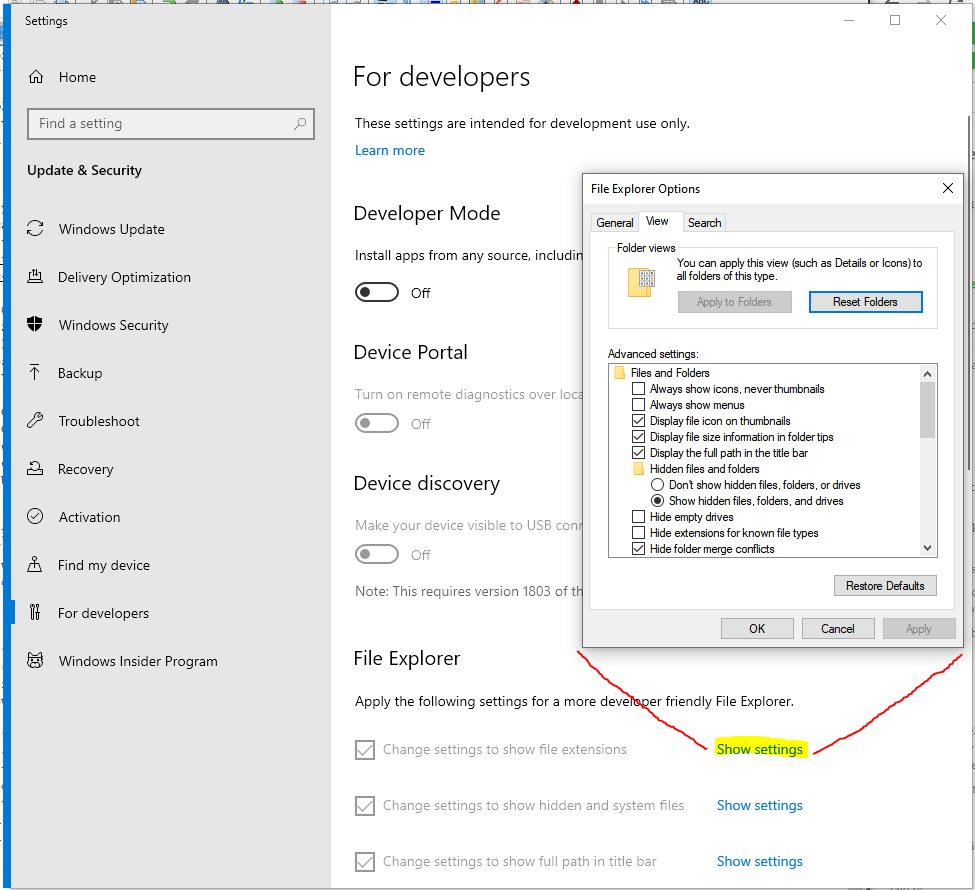Check the 'Hide empty drives' option
Screen dimensions: 975x890
click(x=638, y=517)
